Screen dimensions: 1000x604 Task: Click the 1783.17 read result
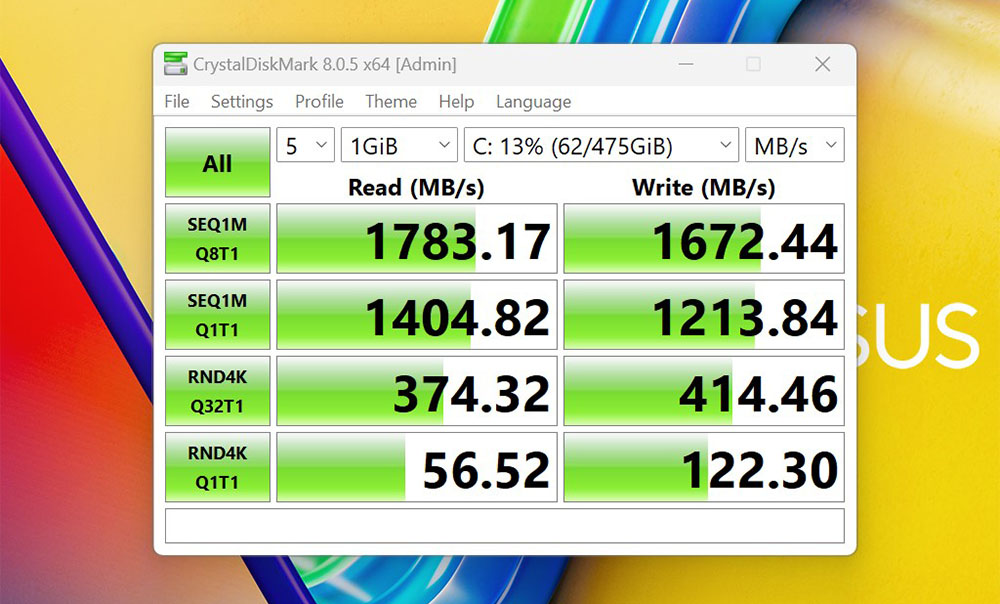[x=417, y=239]
